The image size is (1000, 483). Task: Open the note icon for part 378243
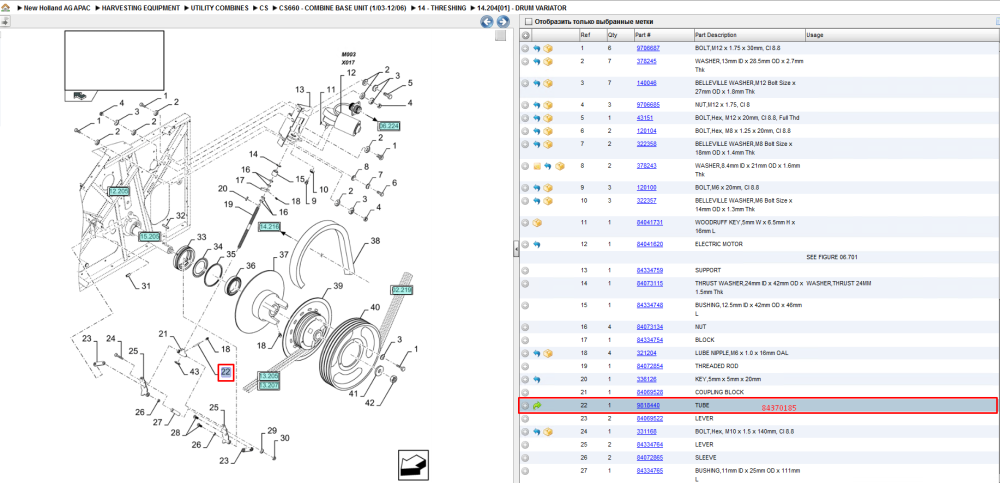537,166
